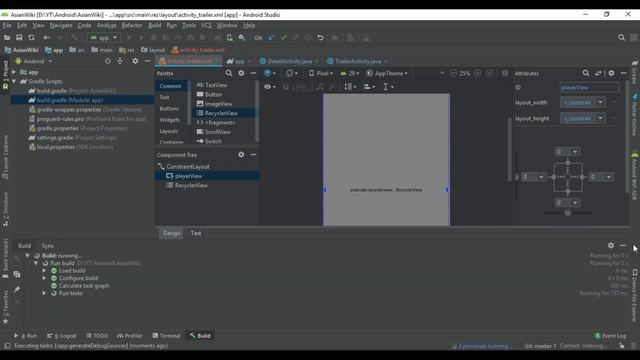
Task: Open the AVD Manager phone icon
Action: [x=229, y=38]
